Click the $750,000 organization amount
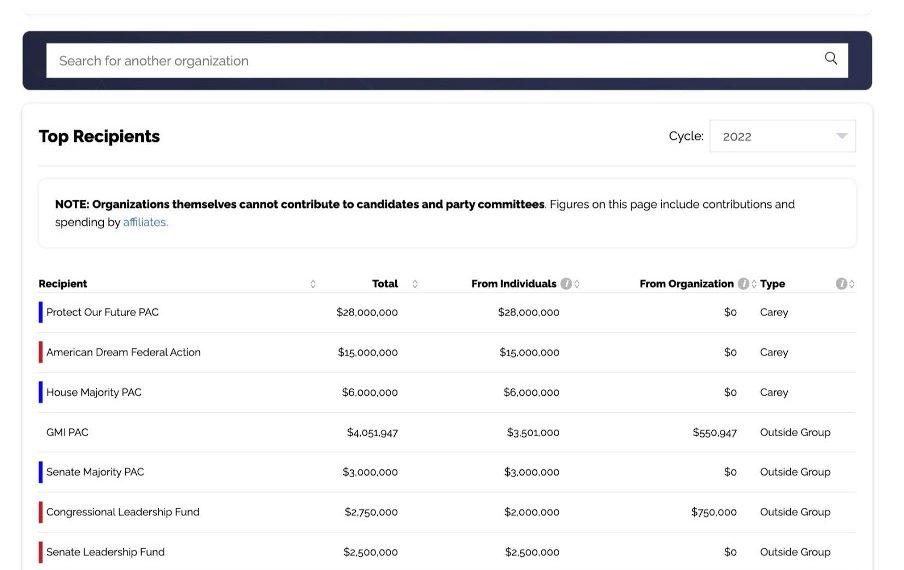Viewport: 904px width, 570px height. [x=714, y=512]
